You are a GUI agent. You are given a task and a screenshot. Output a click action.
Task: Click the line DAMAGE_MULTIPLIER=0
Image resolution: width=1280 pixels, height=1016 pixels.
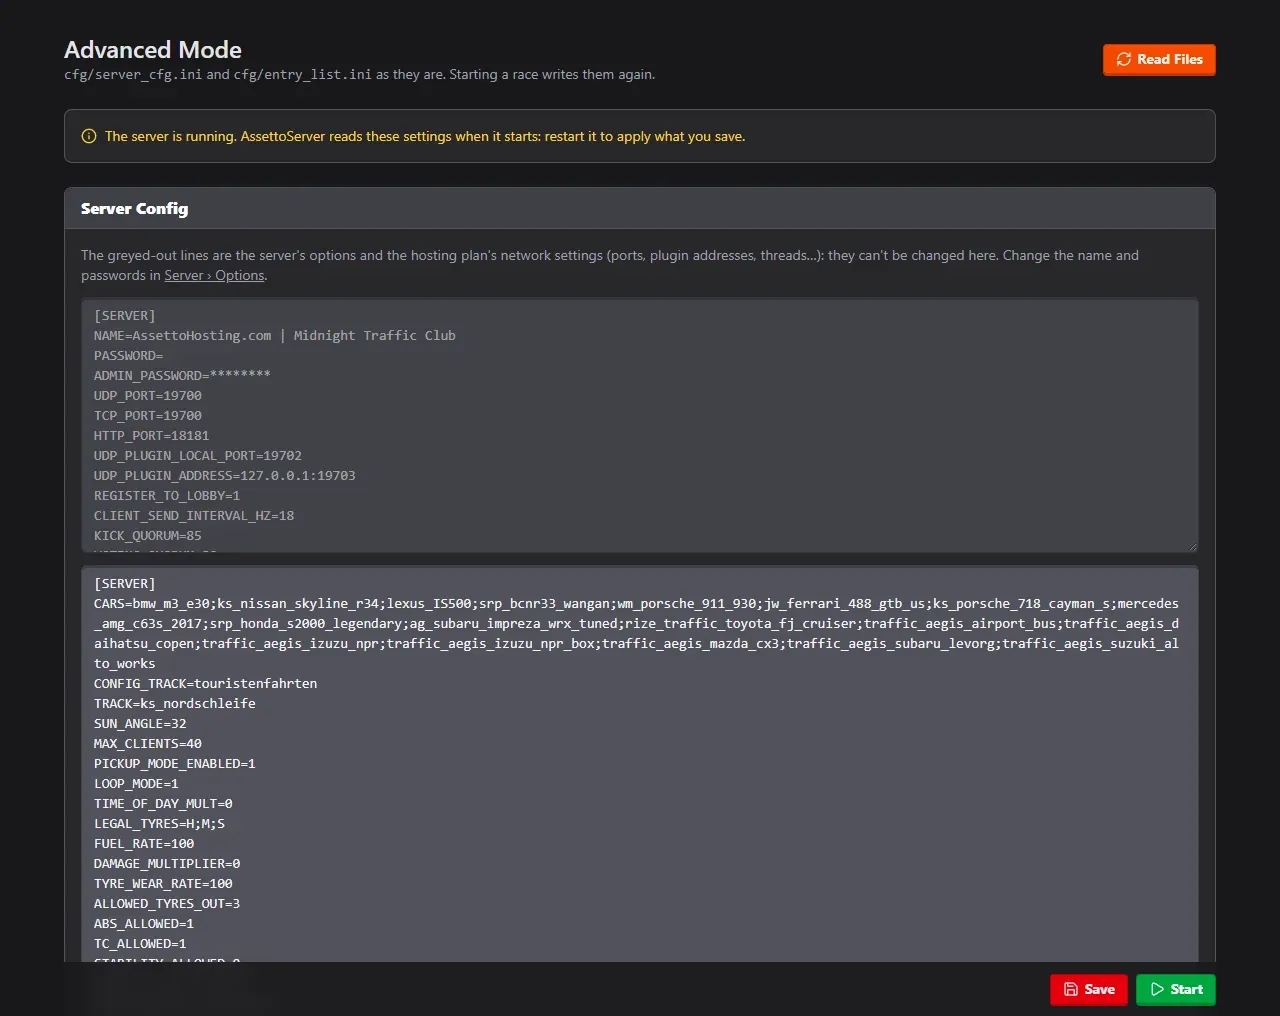pyautogui.click(x=167, y=863)
